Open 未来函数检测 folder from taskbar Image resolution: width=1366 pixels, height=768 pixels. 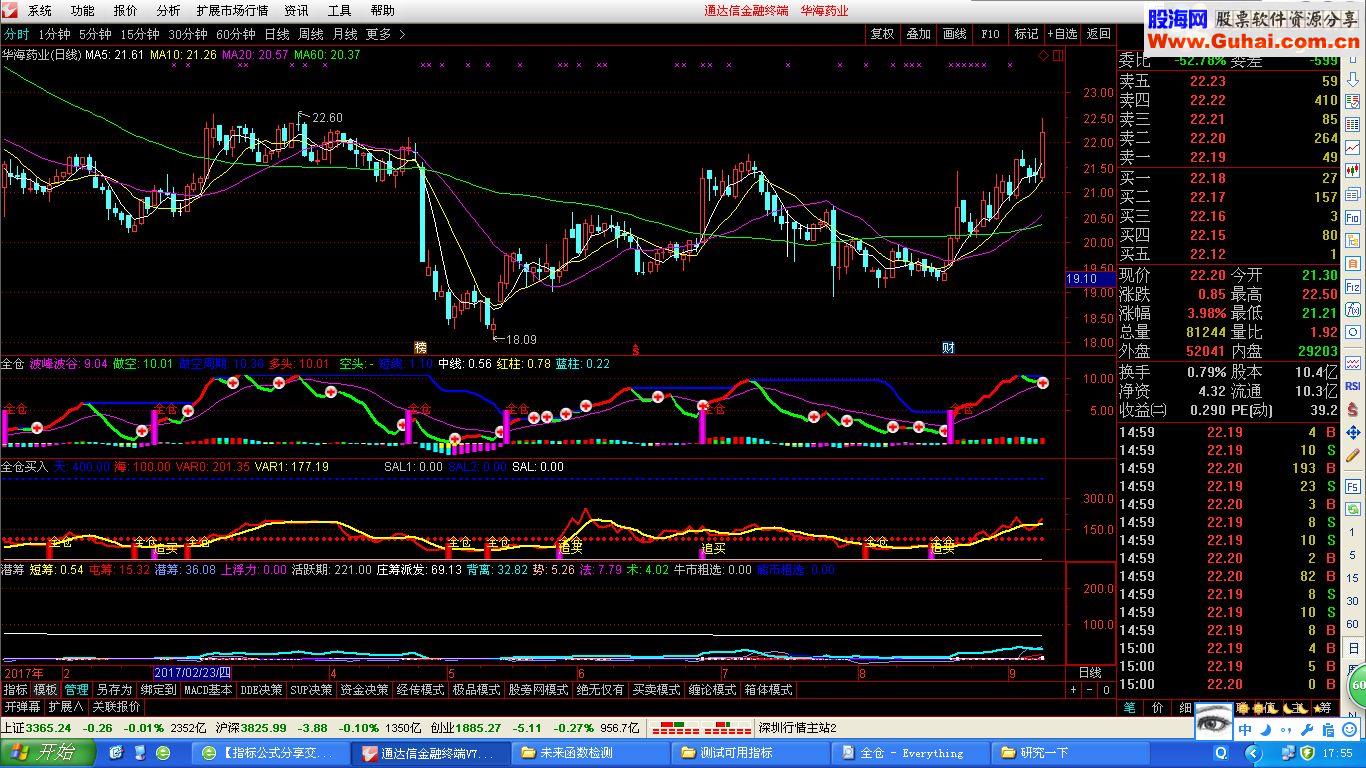click(590, 753)
